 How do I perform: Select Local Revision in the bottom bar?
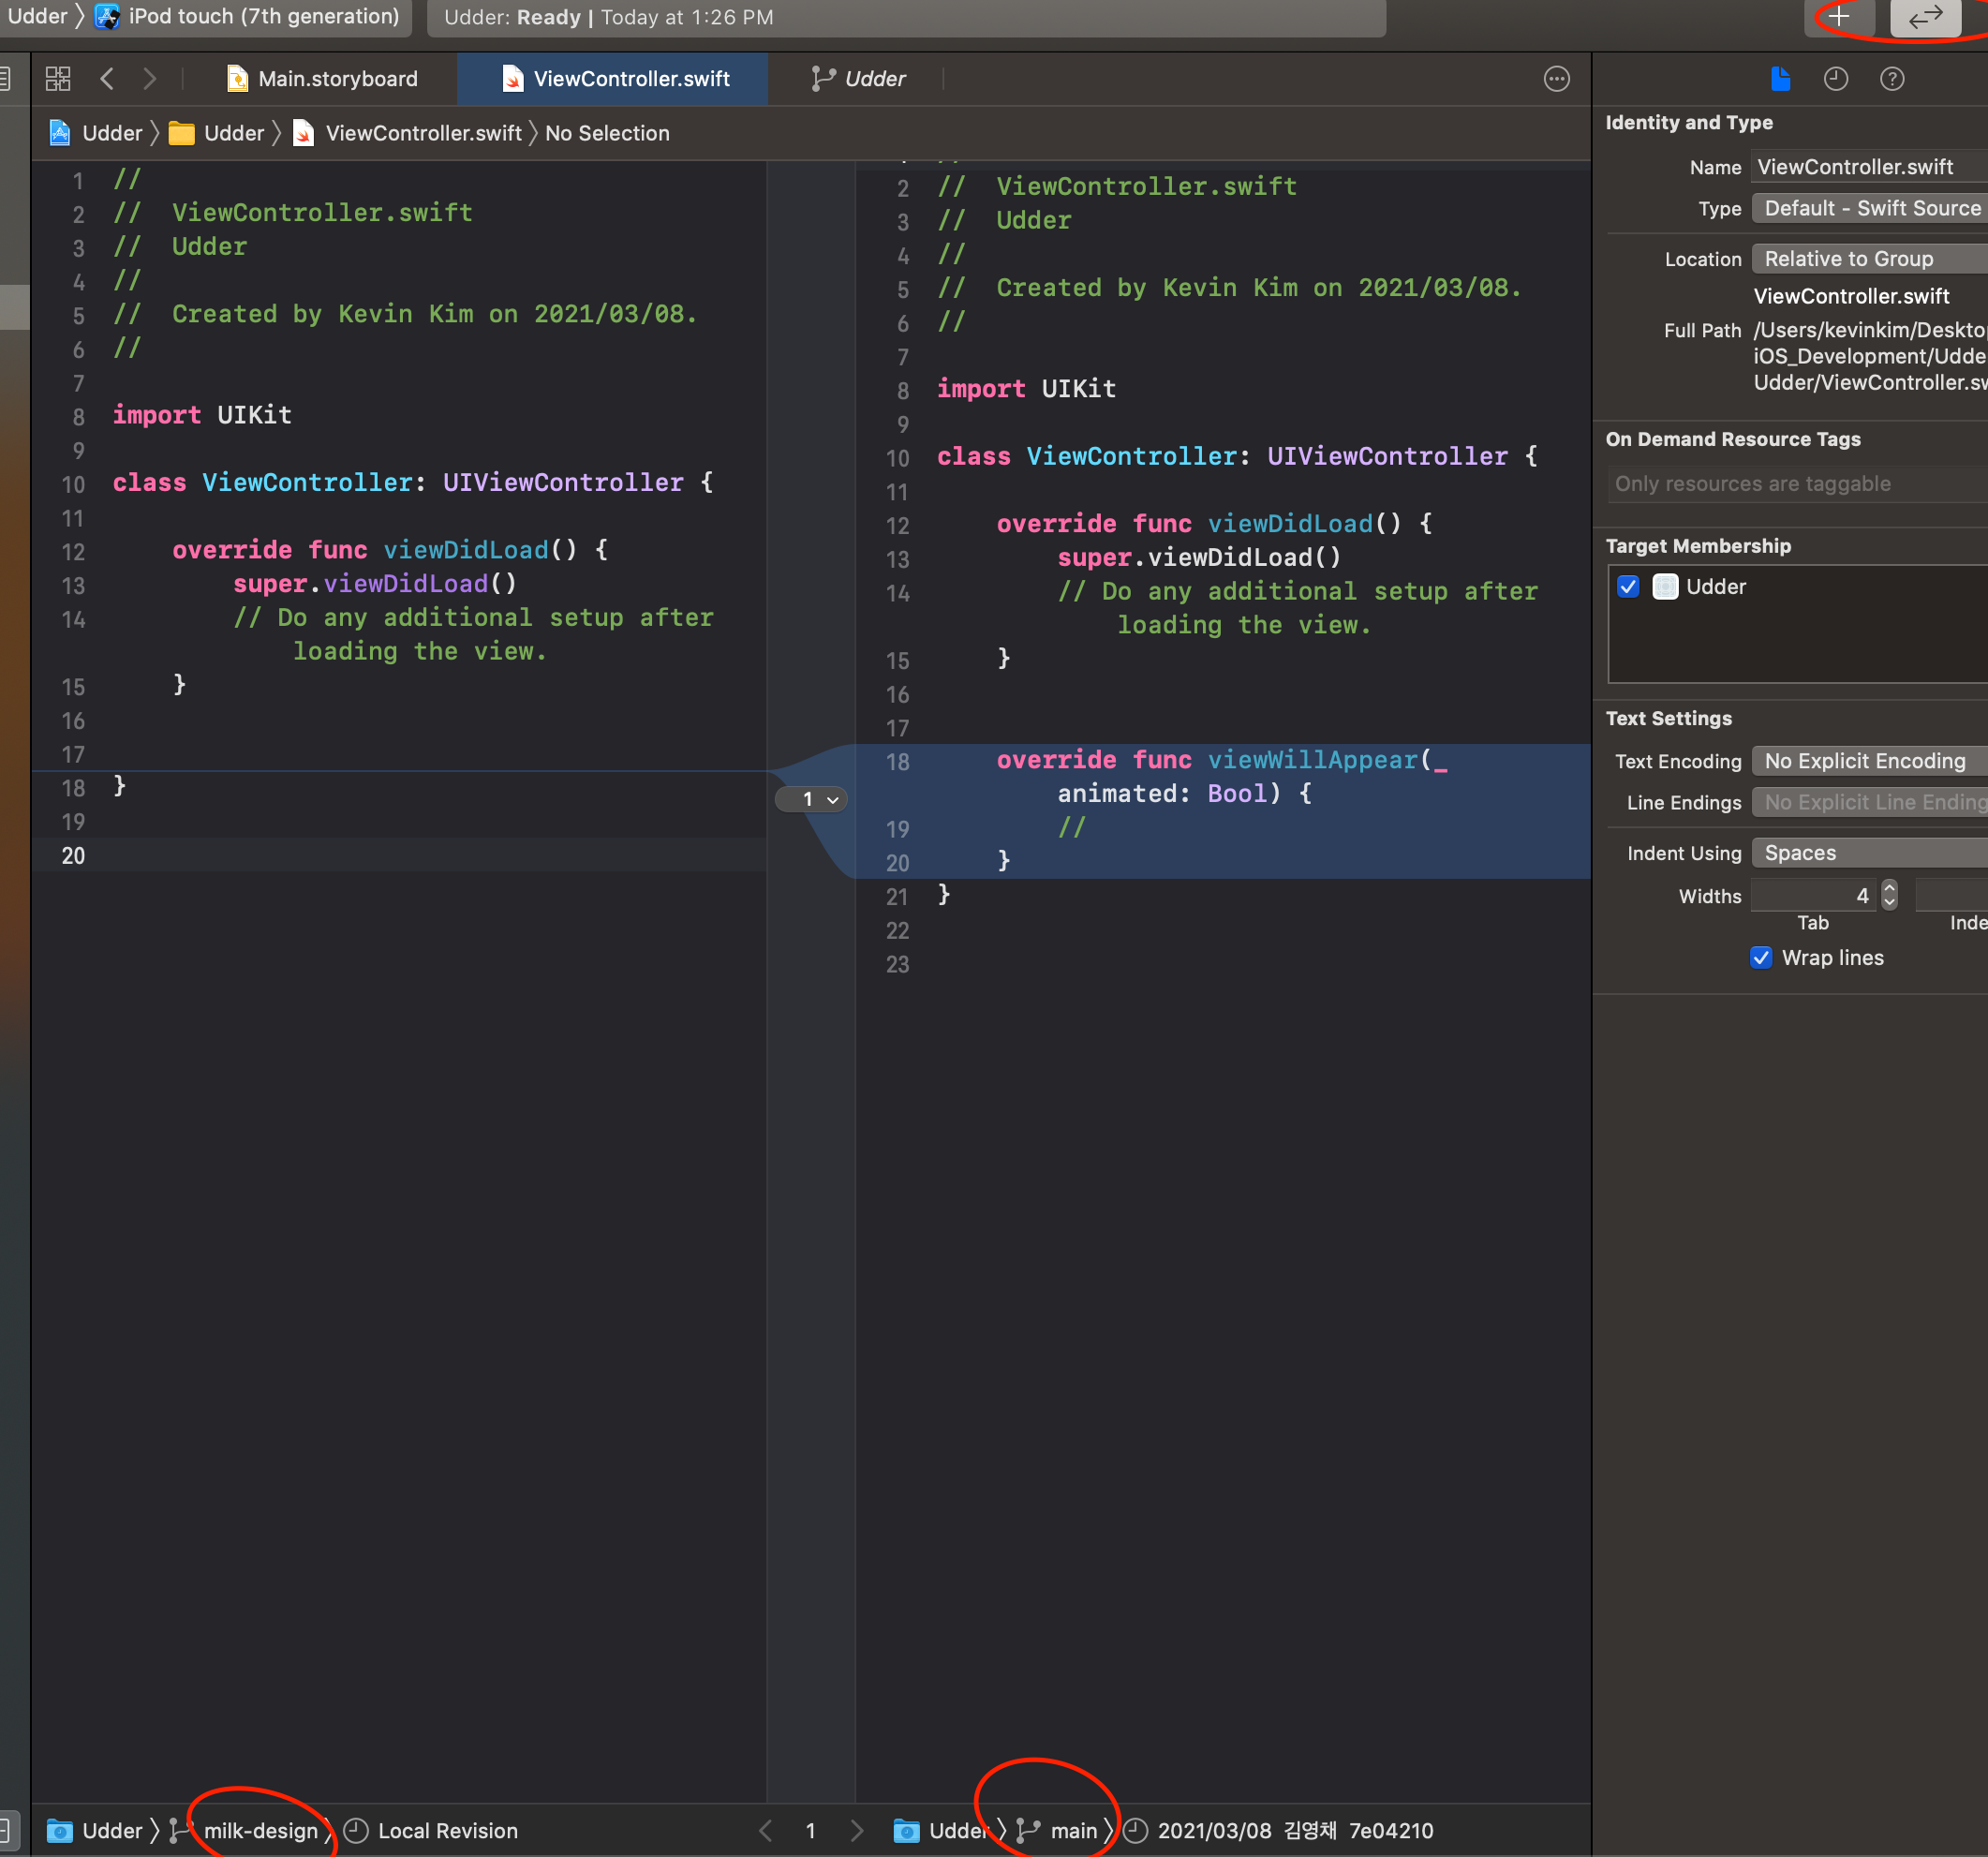point(431,1830)
